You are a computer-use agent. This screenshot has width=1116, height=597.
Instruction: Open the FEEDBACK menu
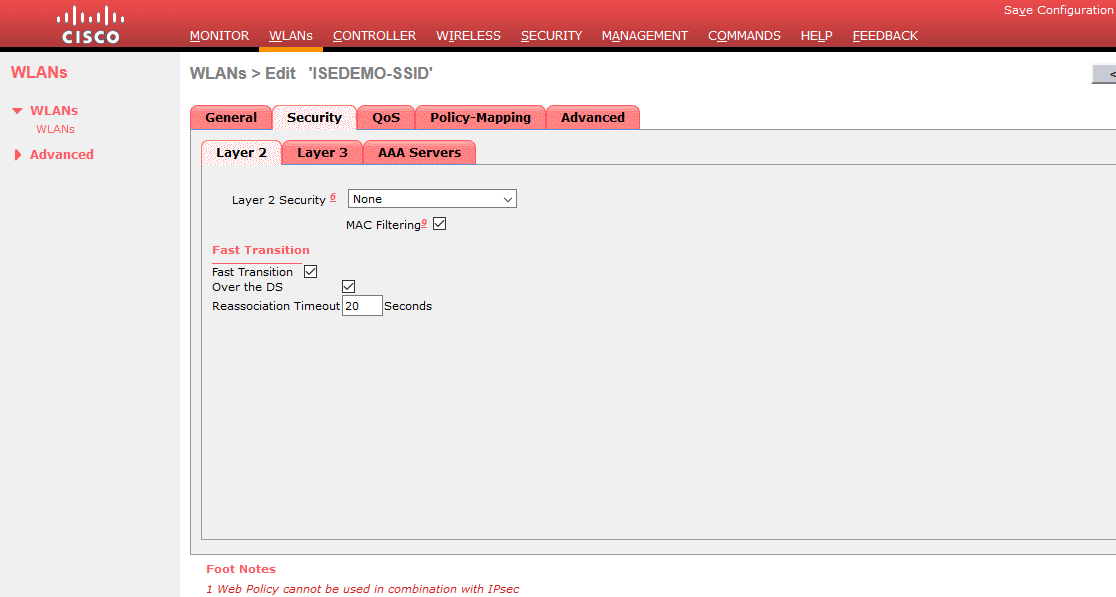(885, 36)
